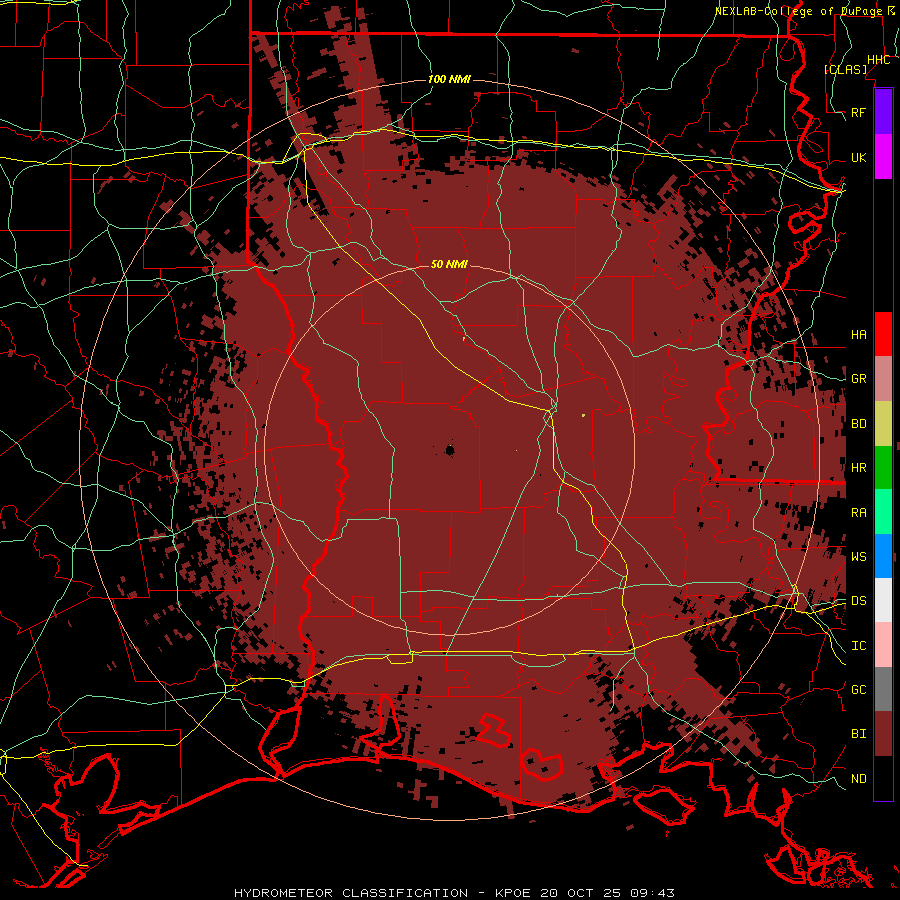Click the UK legend label
This screenshot has width=900, height=900.
(x=859, y=157)
